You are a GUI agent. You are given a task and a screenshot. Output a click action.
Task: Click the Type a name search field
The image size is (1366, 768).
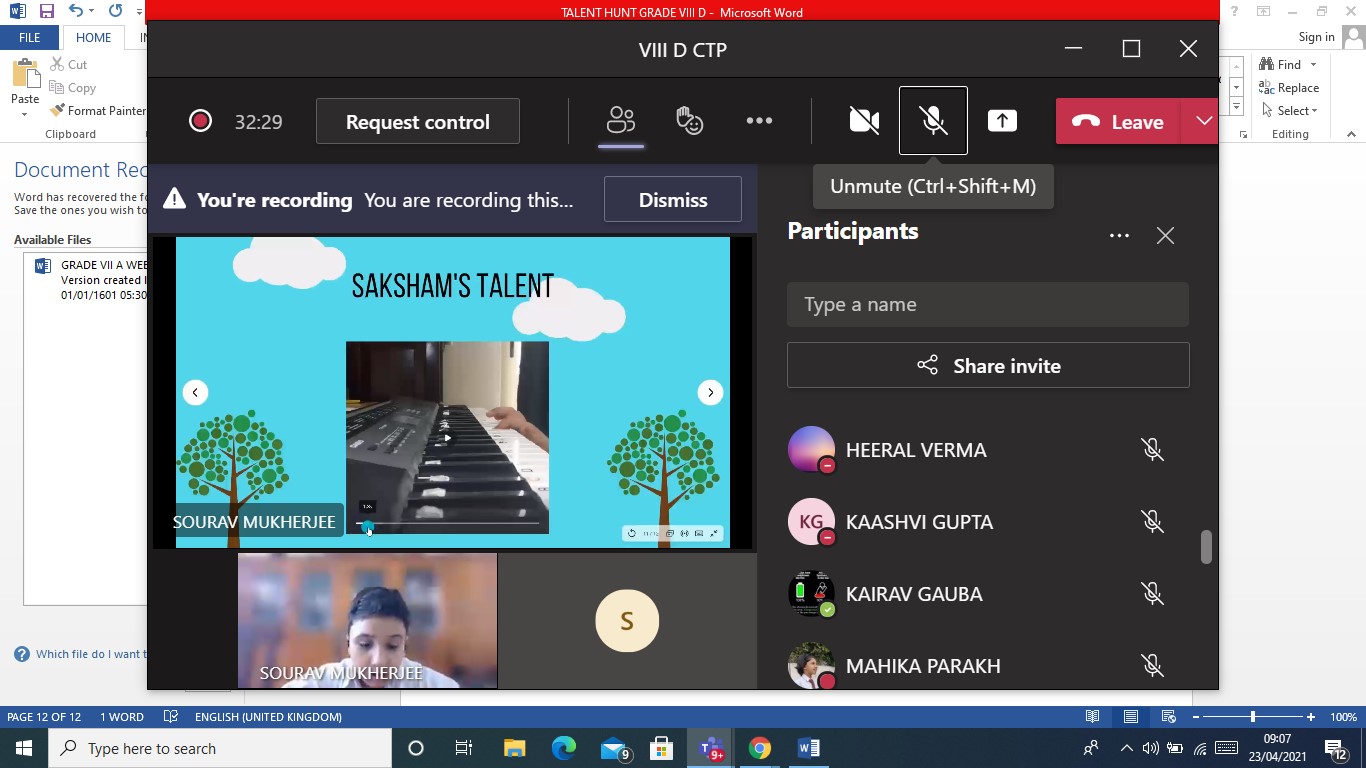(988, 304)
